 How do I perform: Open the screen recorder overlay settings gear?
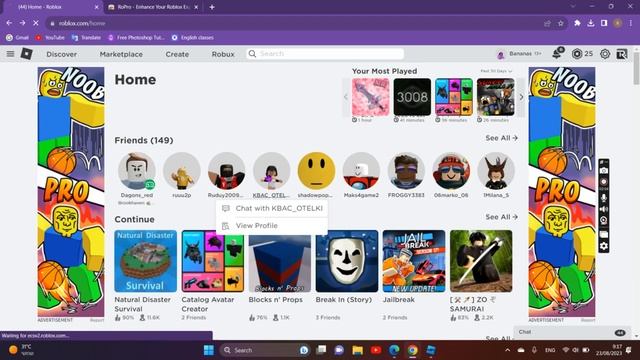pyautogui.click(x=604, y=246)
